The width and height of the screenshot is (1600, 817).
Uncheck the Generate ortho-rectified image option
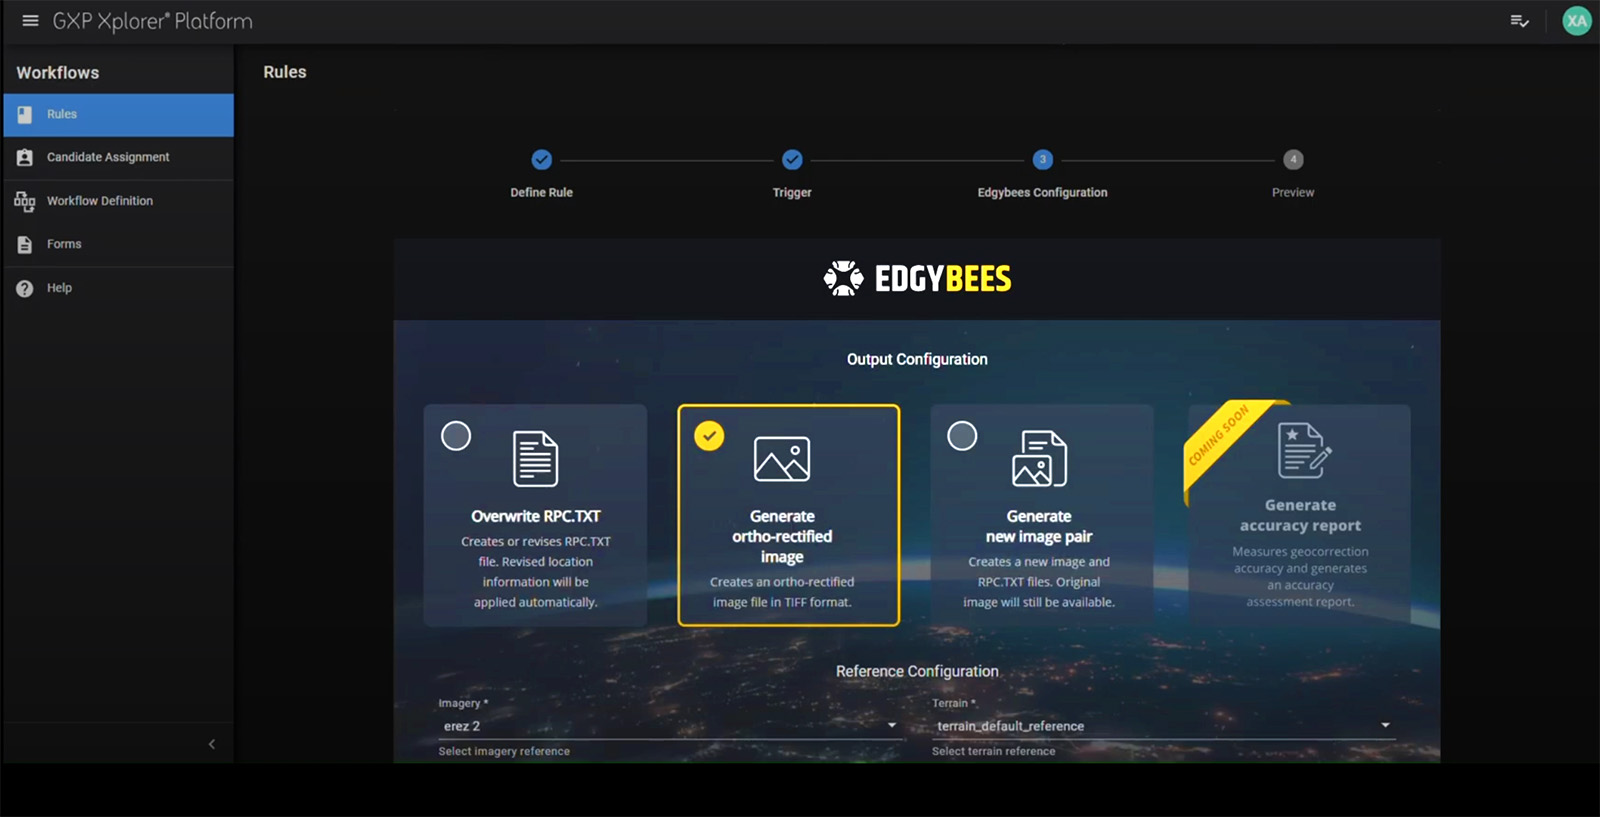tap(709, 436)
